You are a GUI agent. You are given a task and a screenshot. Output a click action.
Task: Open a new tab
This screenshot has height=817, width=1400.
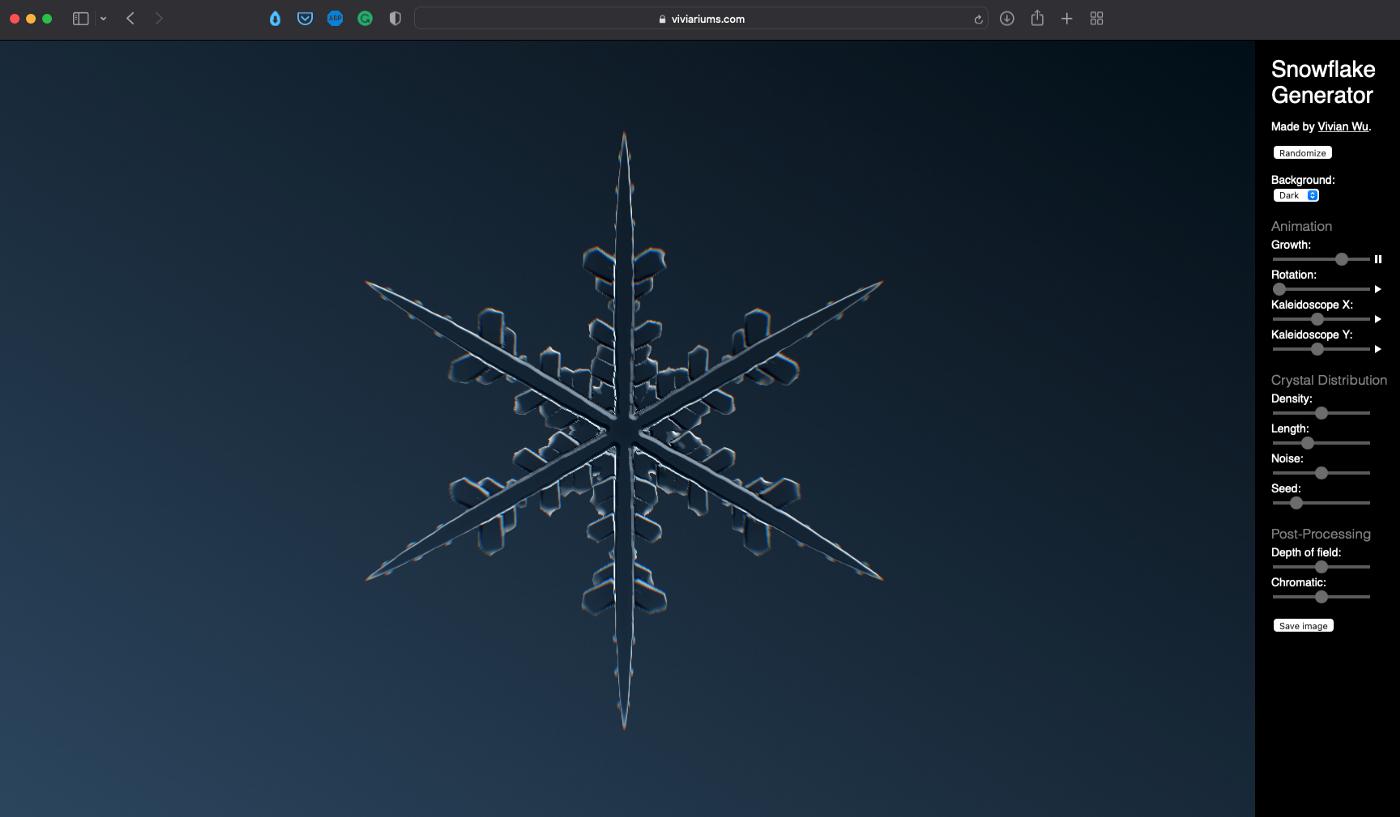(x=1067, y=18)
